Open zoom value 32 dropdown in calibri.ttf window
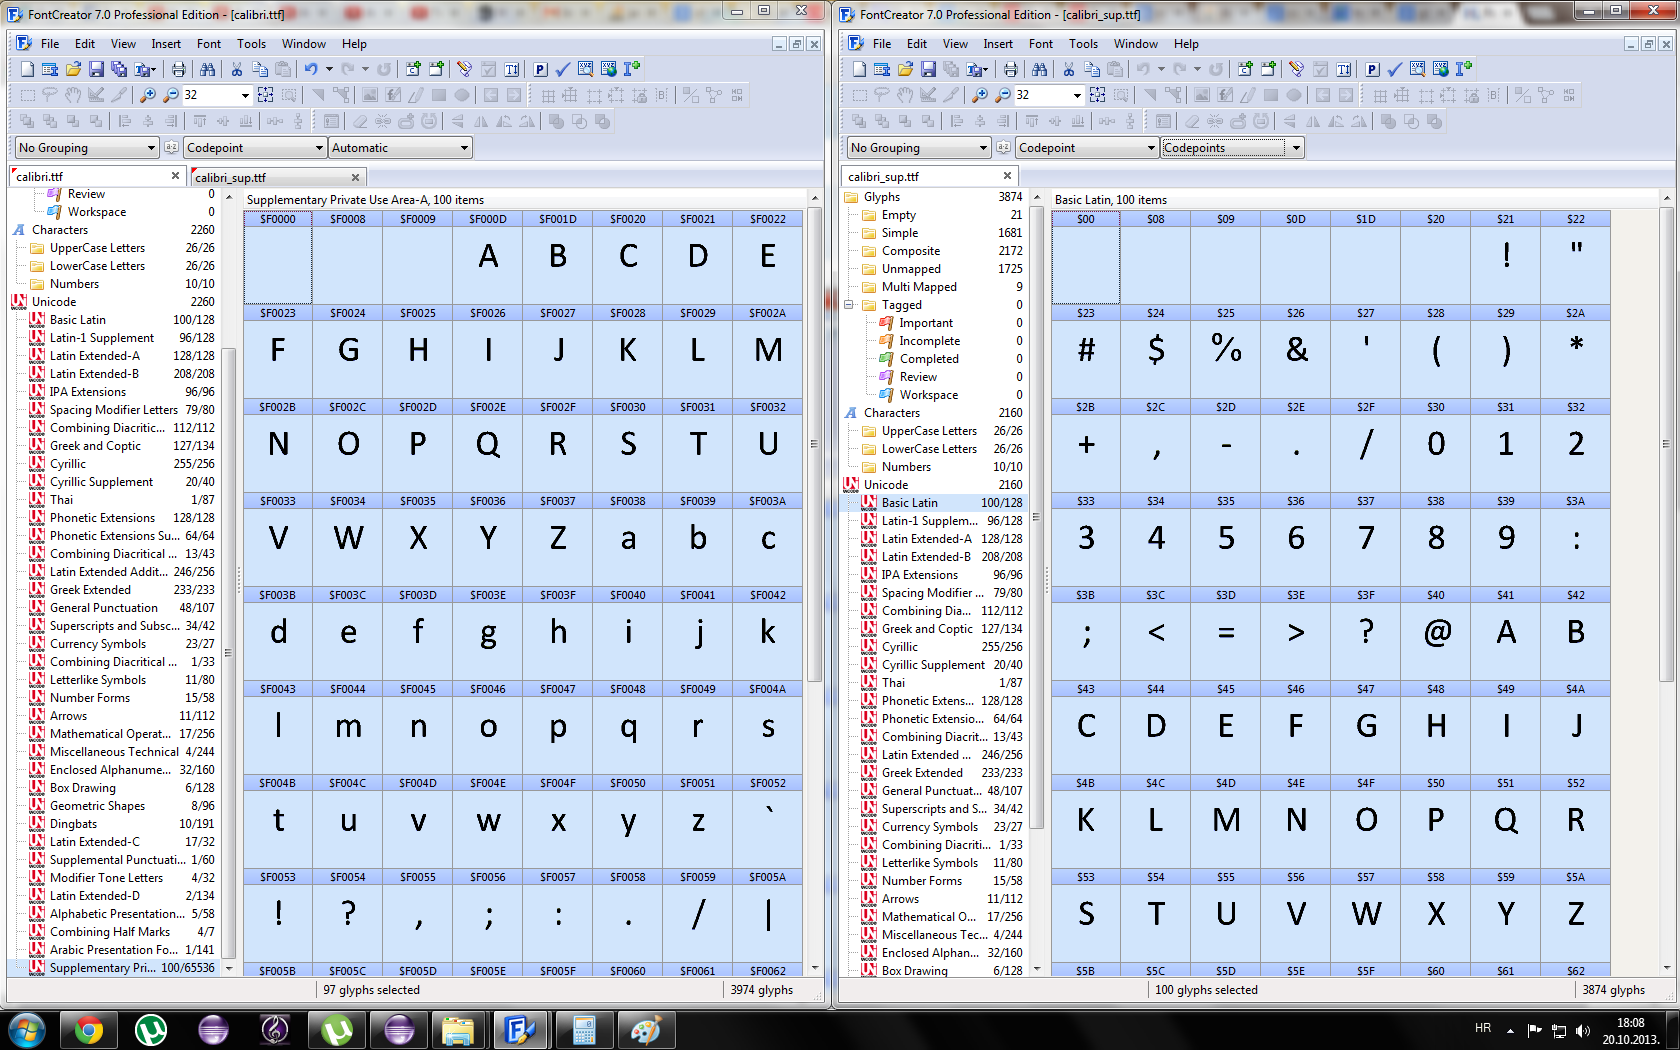Image resolution: width=1680 pixels, height=1050 pixels. click(245, 95)
